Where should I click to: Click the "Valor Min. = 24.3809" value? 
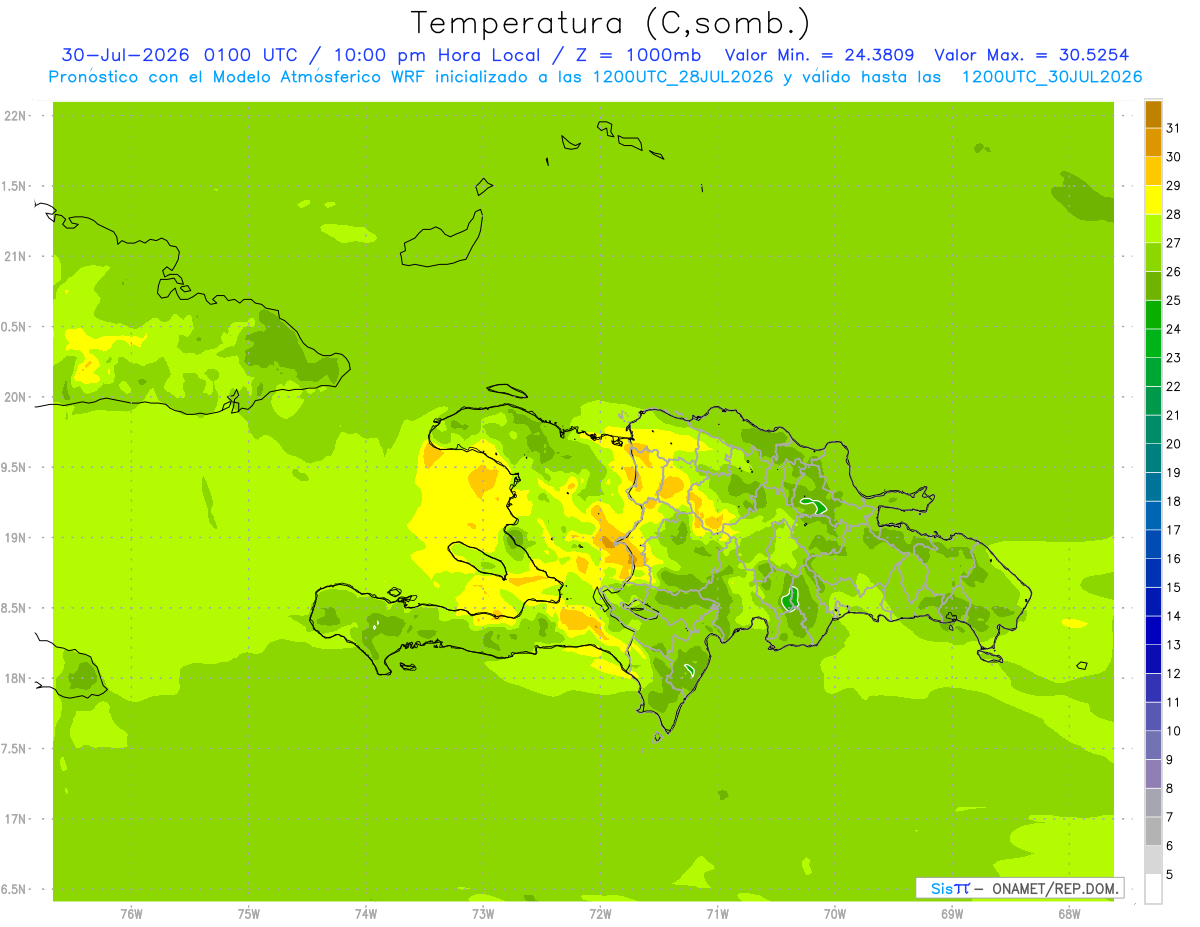tap(819, 55)
